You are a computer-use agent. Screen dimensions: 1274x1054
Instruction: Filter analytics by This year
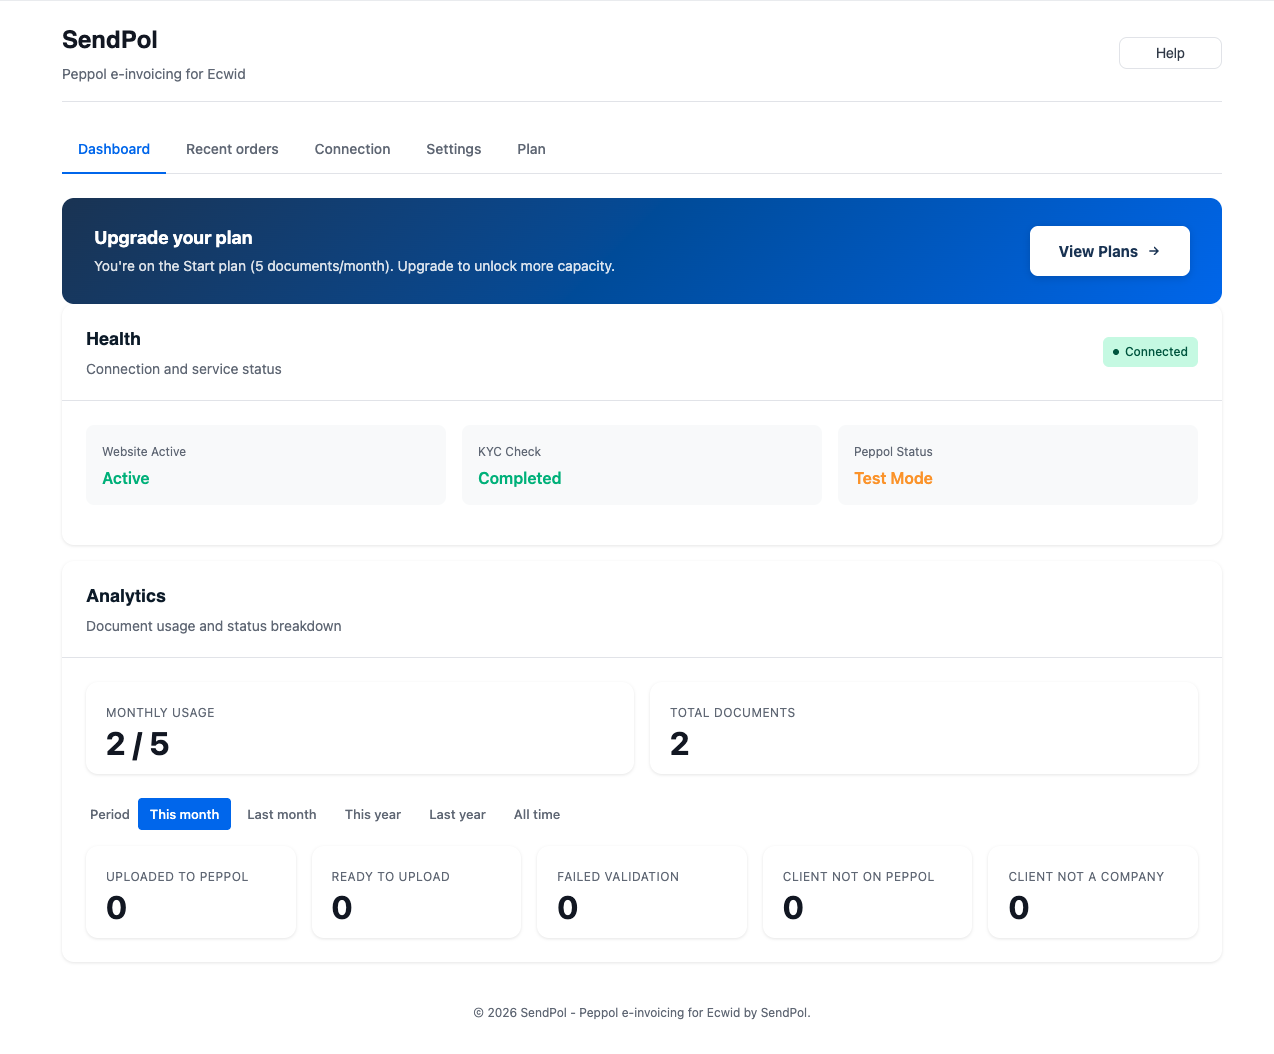[x=373, y=814]
